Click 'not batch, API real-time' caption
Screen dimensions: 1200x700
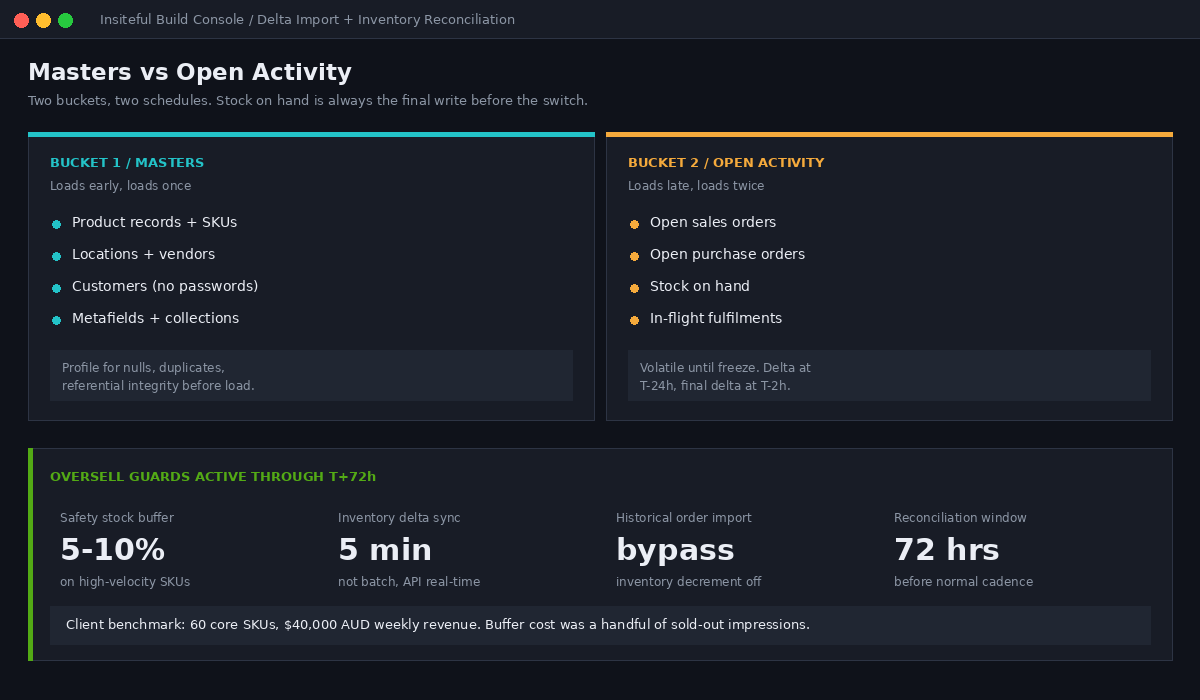[409, 582]
